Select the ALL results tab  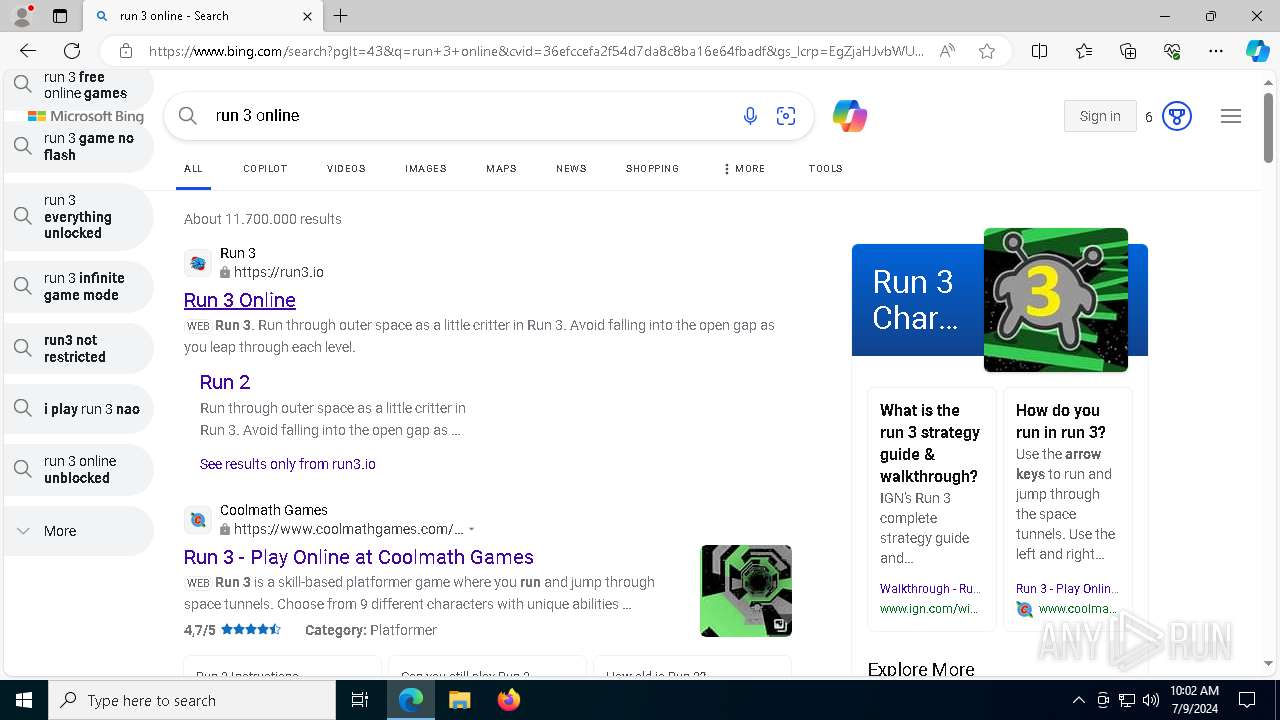[193, 169]
